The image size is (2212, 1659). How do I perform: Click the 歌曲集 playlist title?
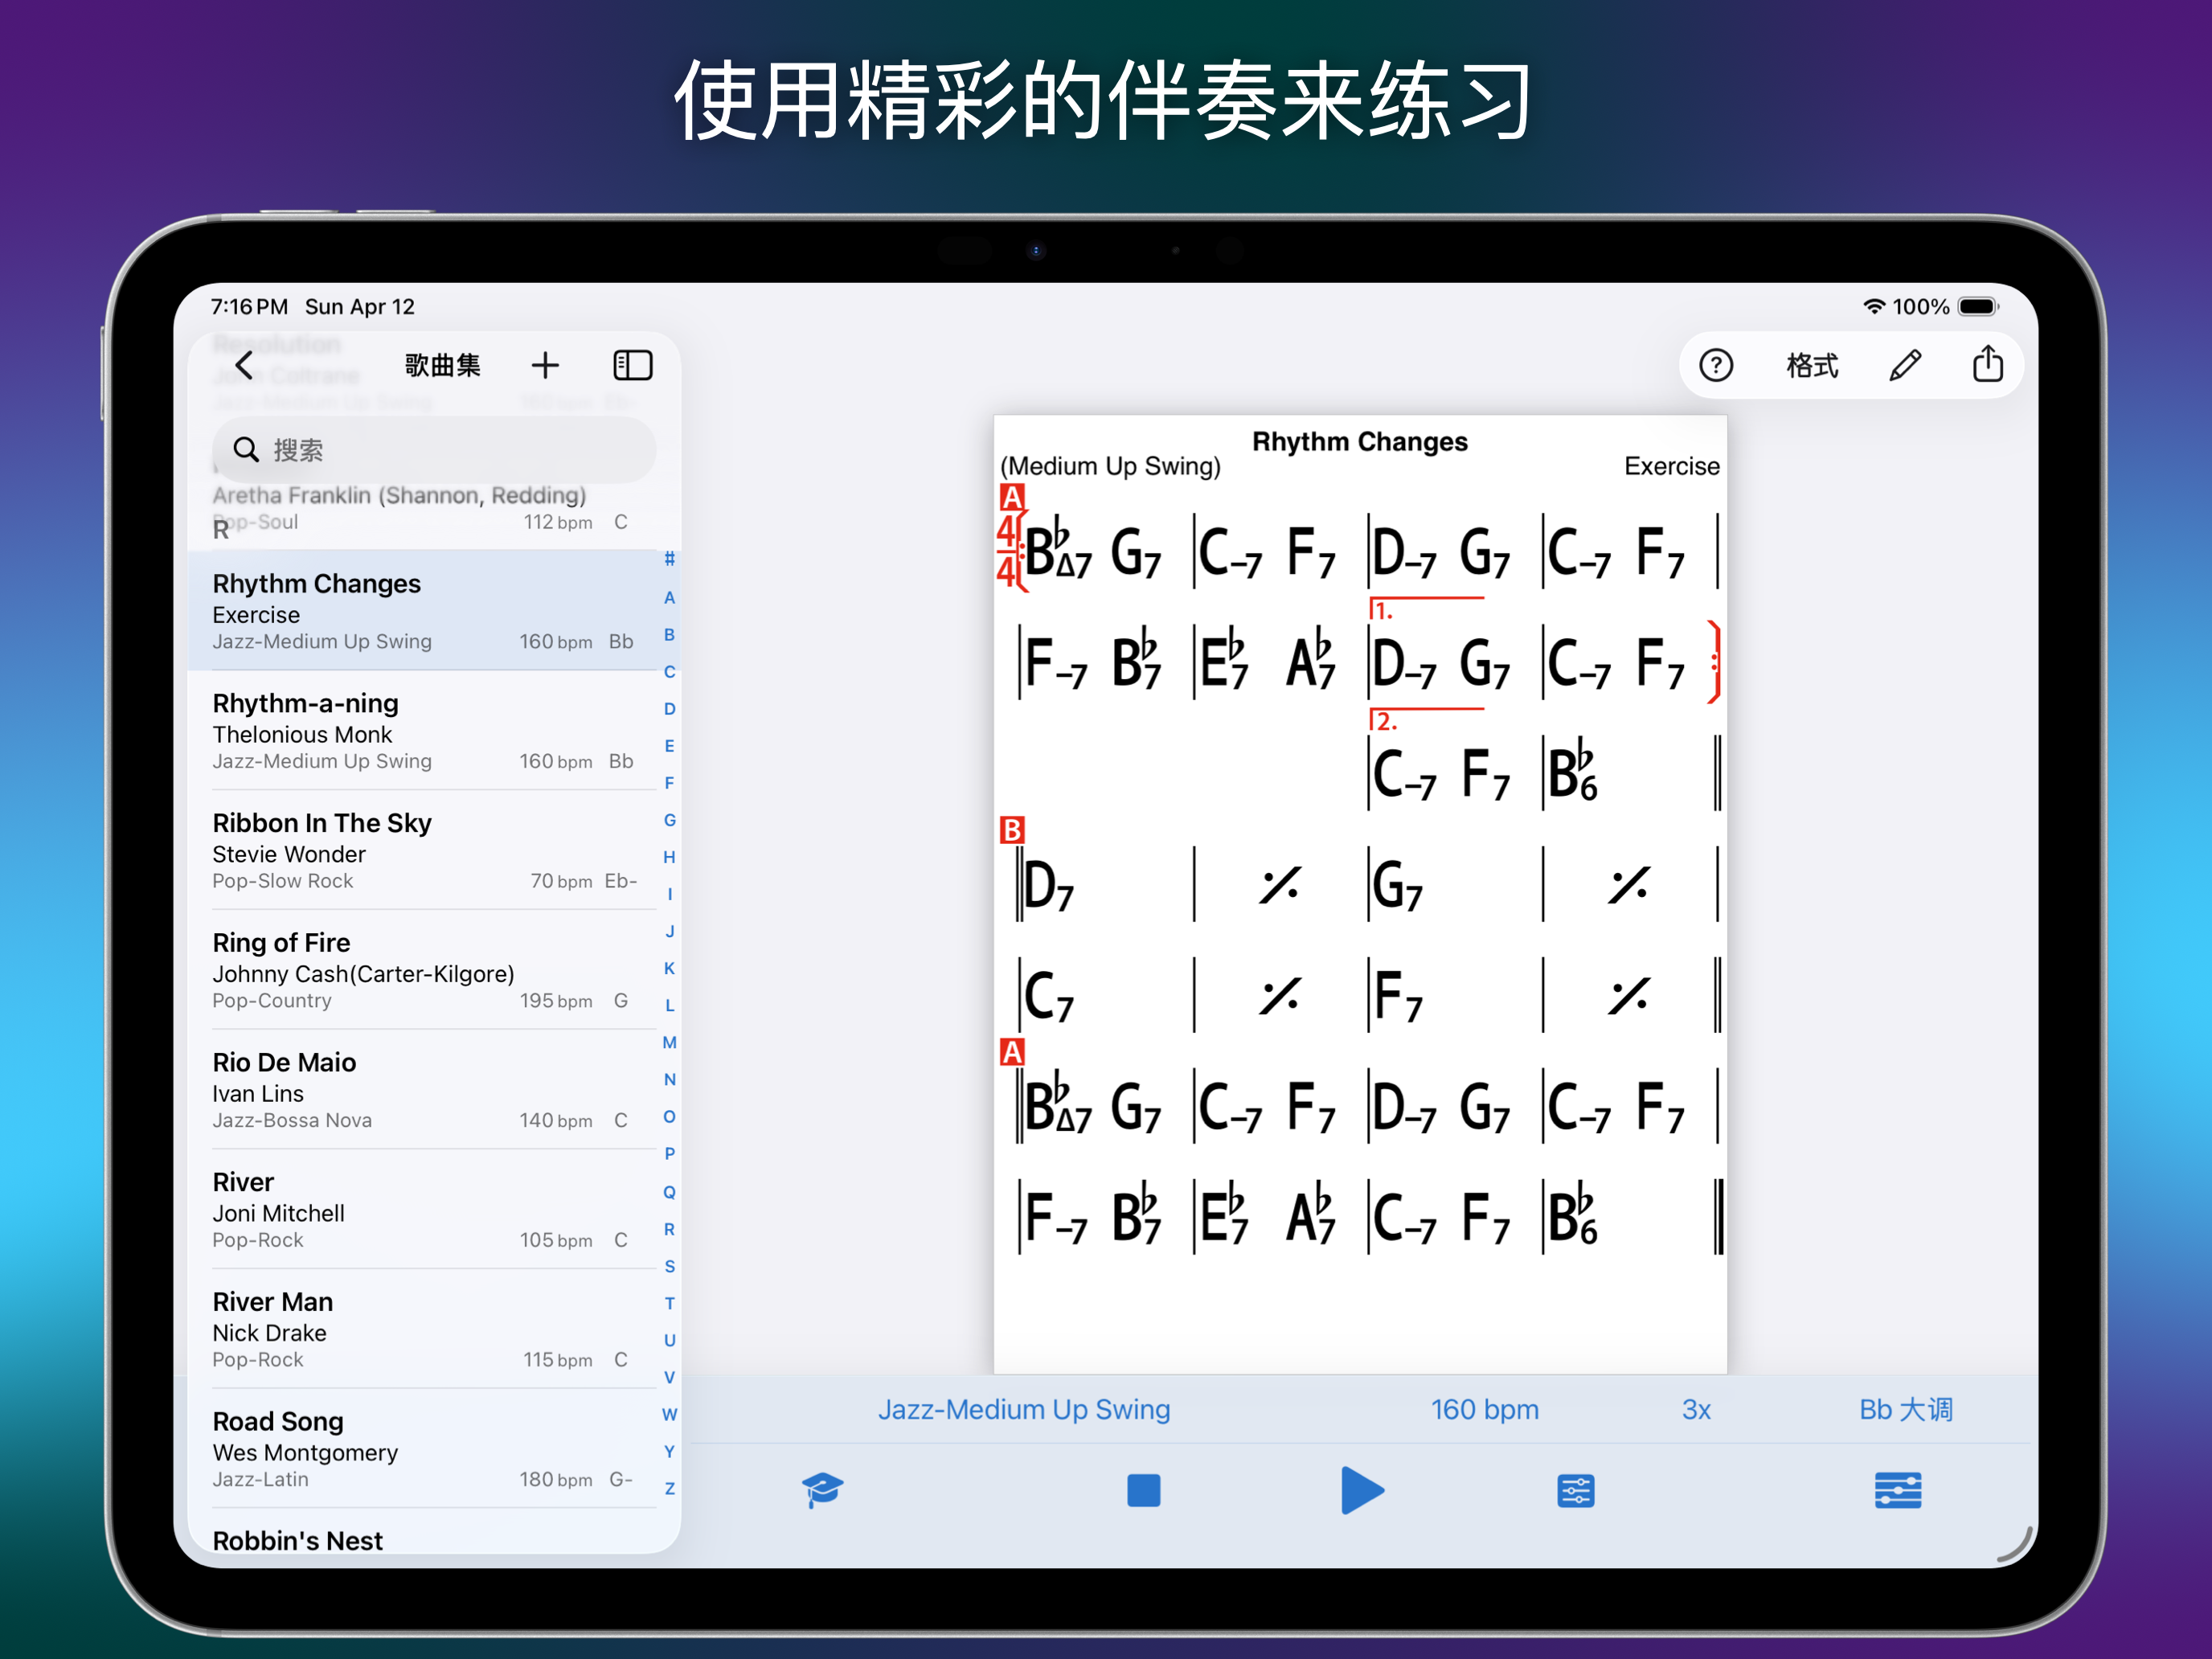pos(442,366)
